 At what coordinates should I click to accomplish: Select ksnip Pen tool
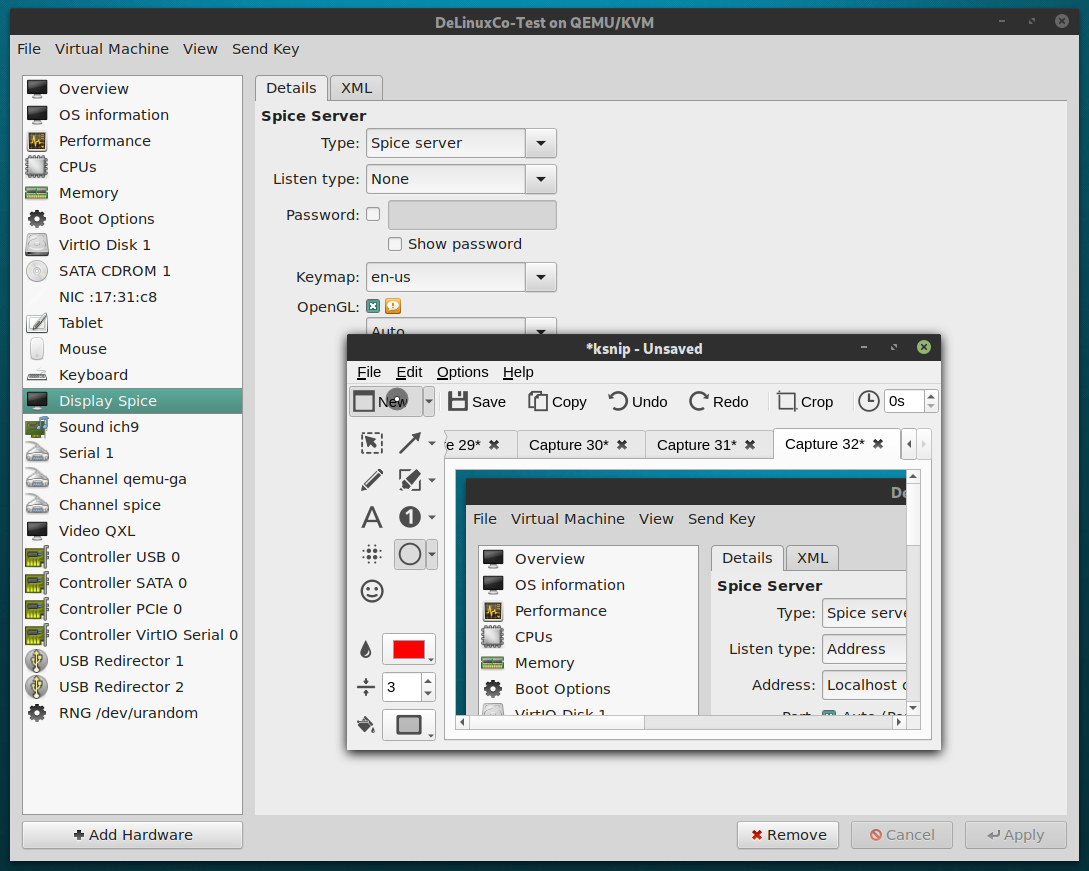(x=372, y=479)
